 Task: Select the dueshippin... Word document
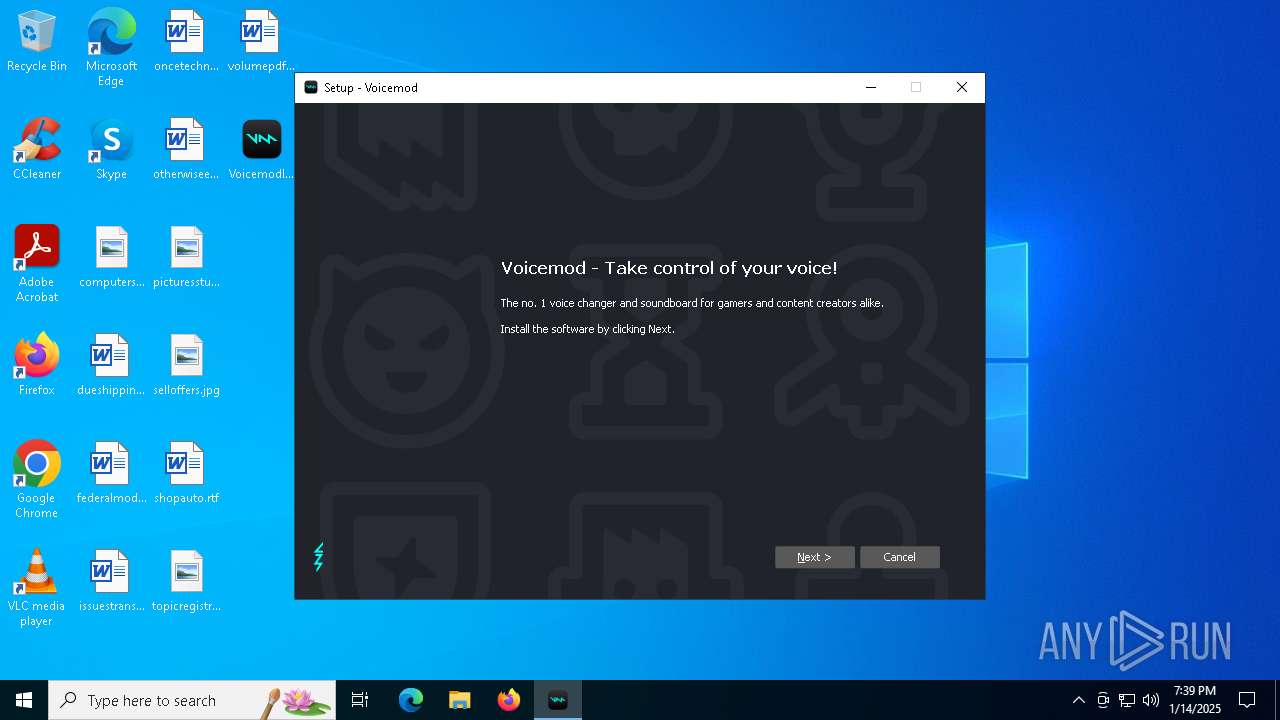[x=111, y=366]
